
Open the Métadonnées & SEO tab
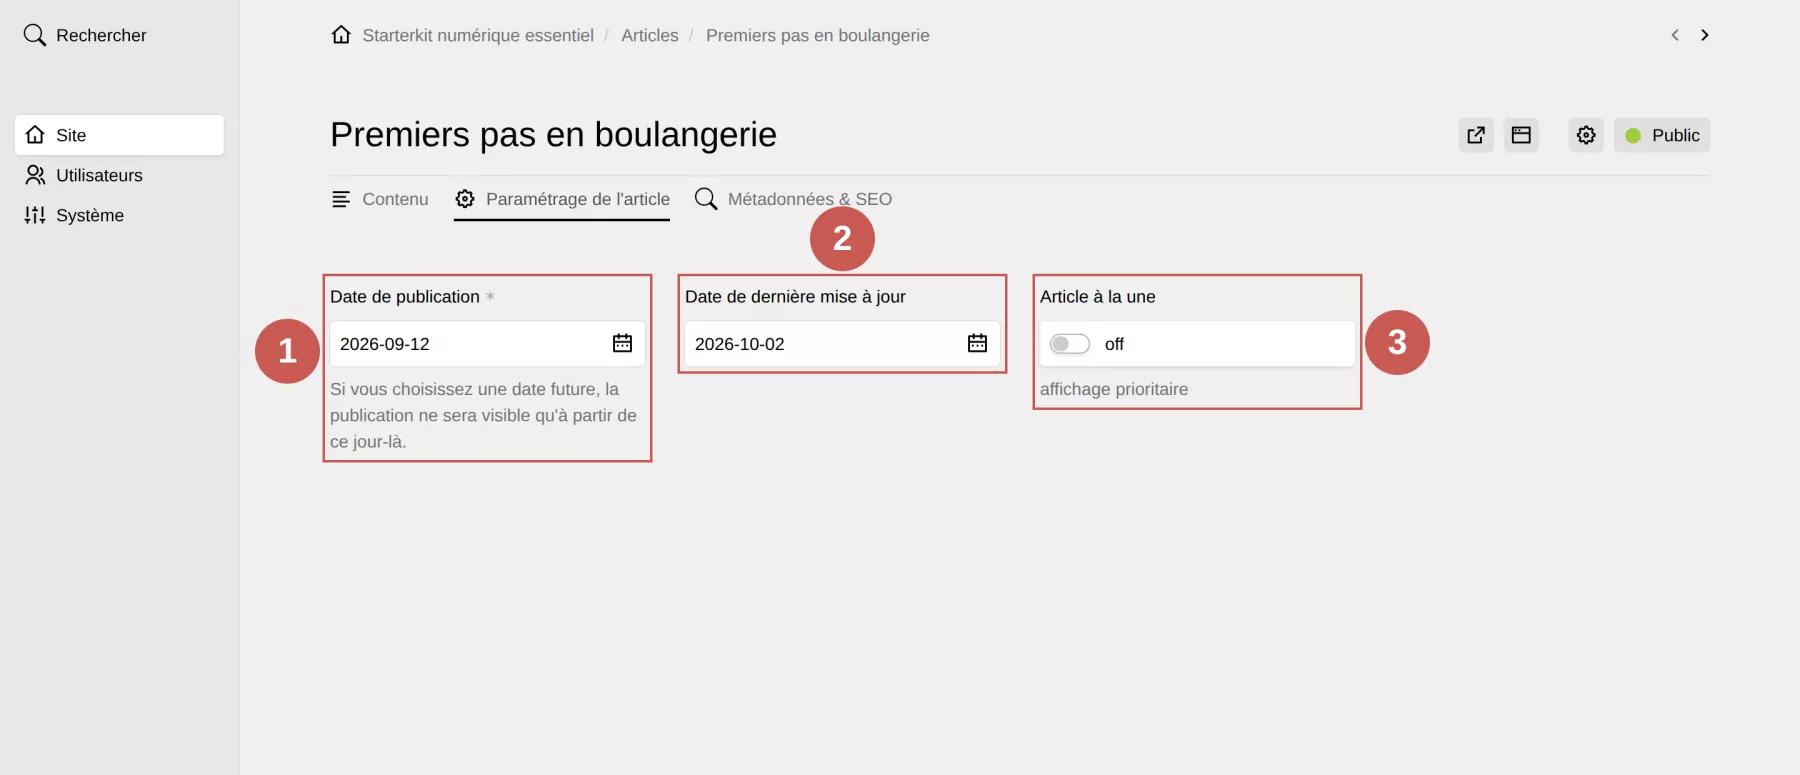pos(793,199)
